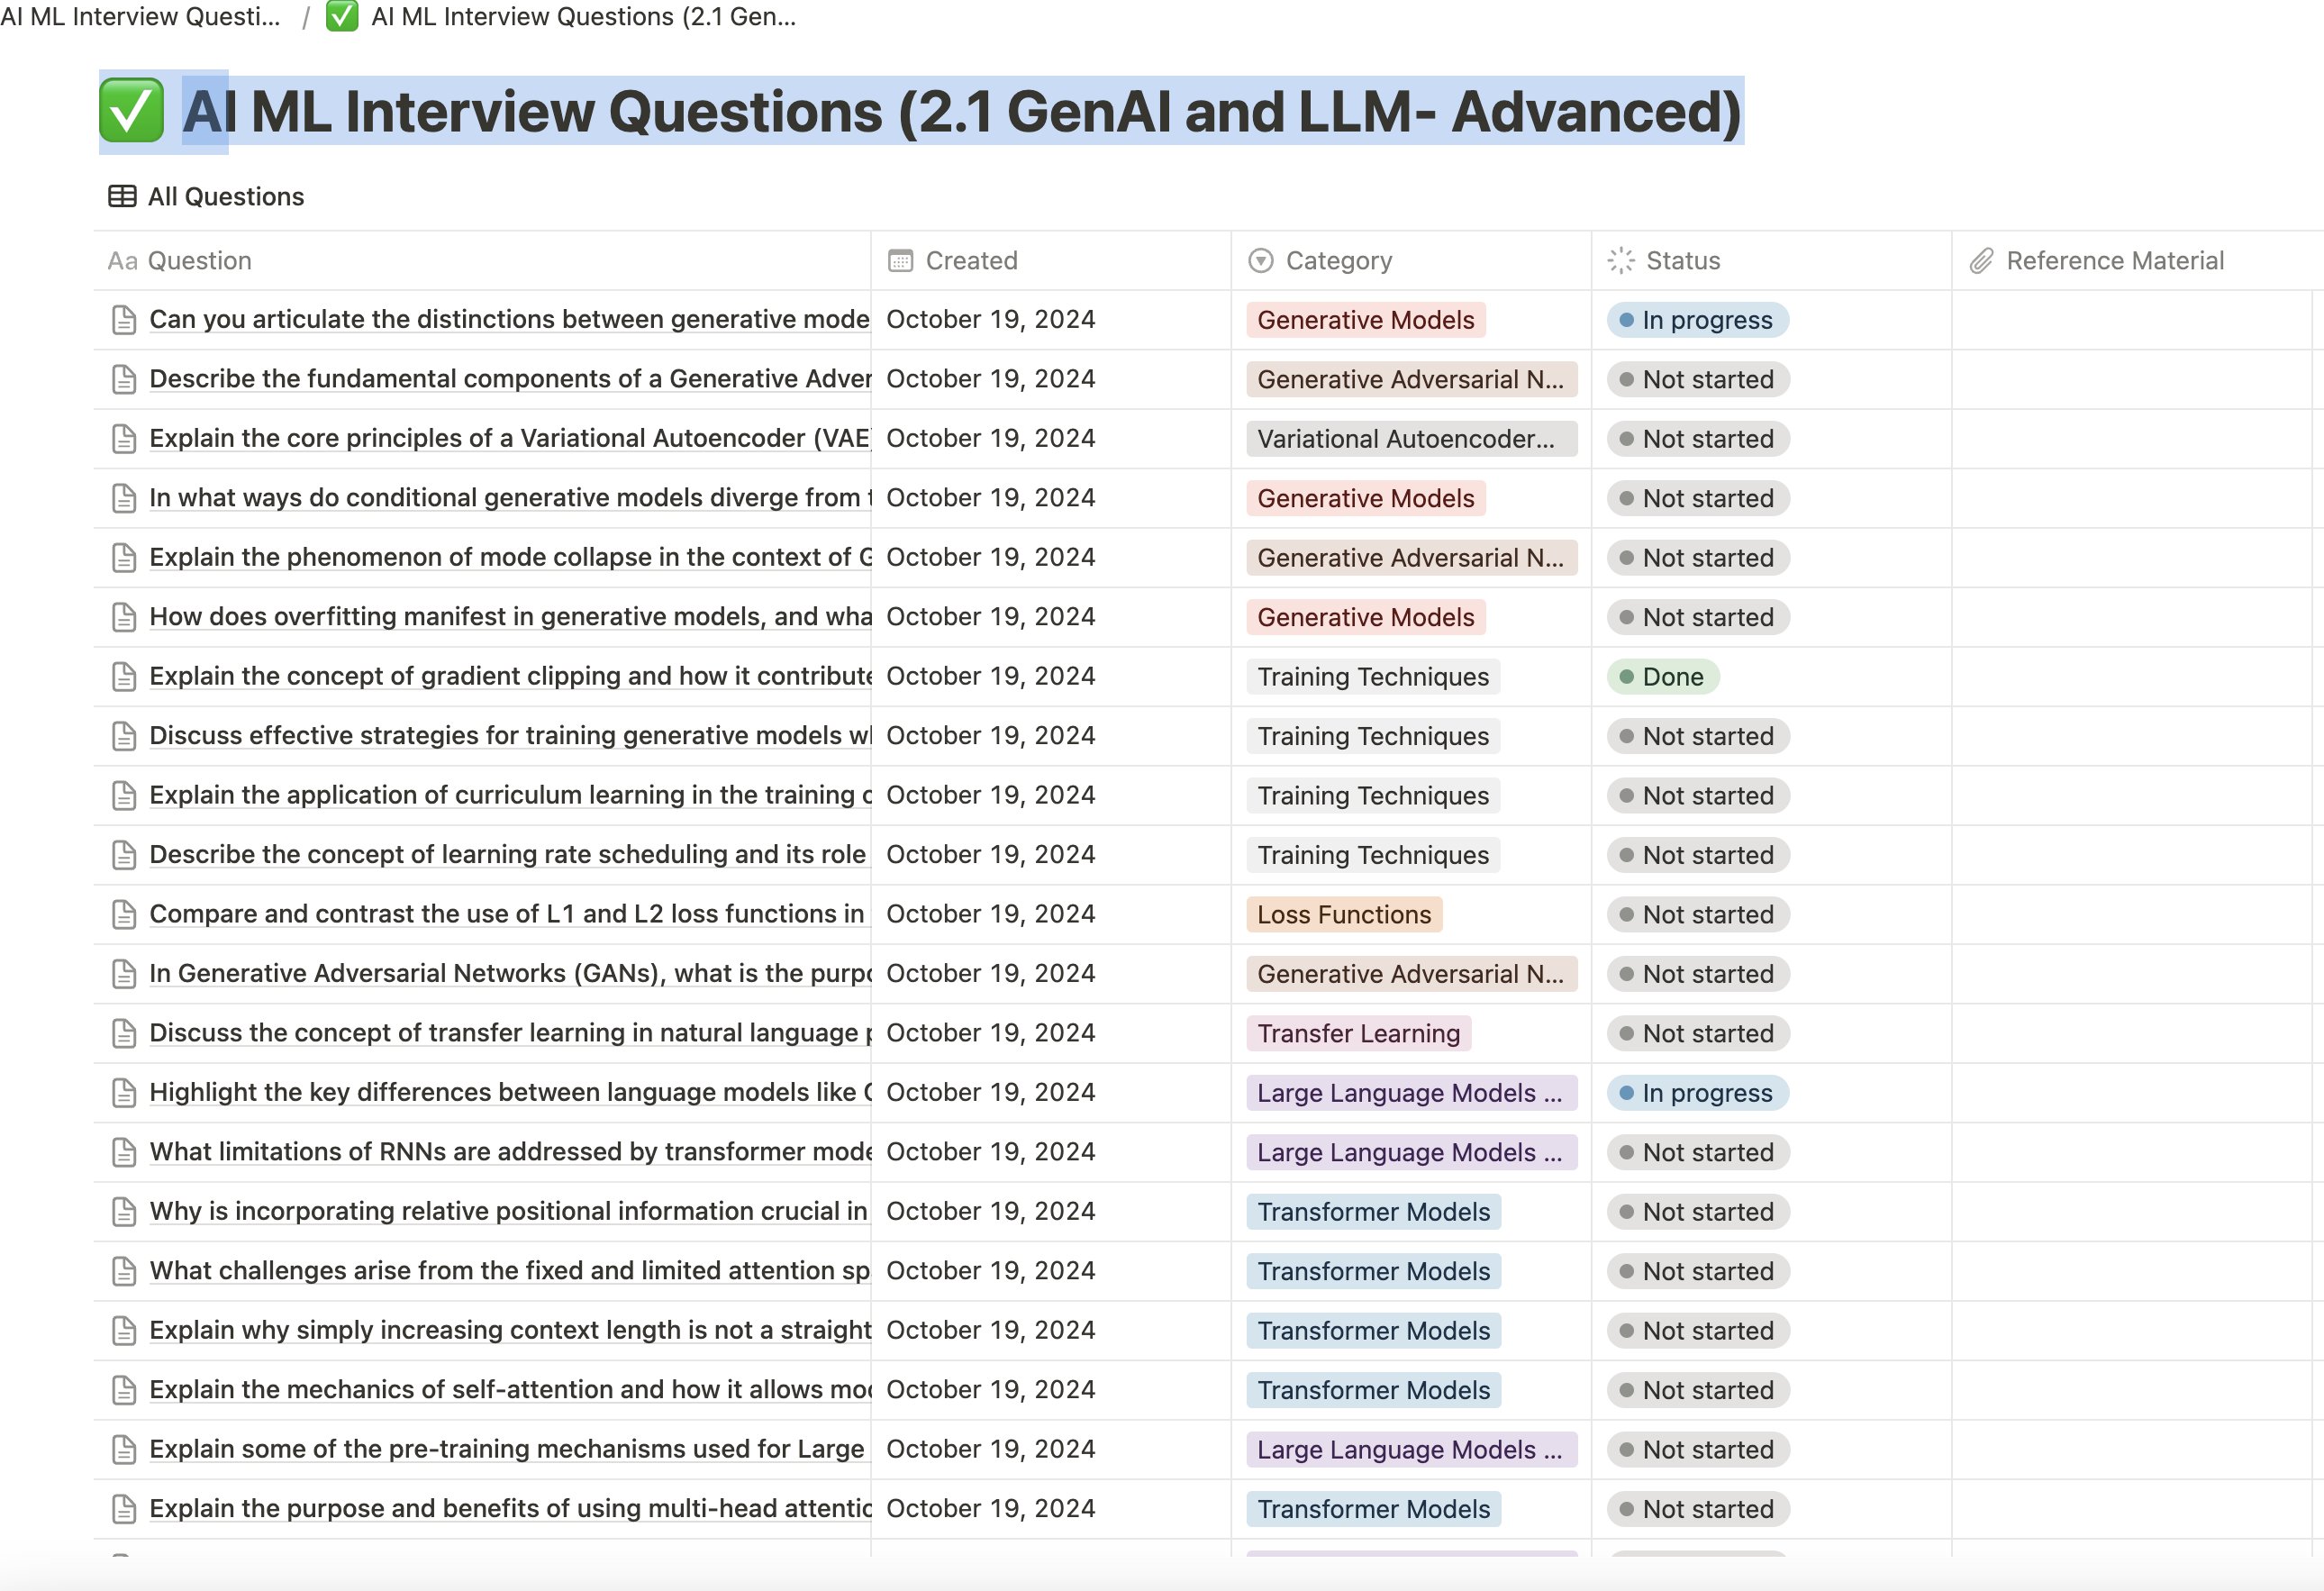Click the empty Reference Material cell in first row
2324x1591 pixels.
2130,320
